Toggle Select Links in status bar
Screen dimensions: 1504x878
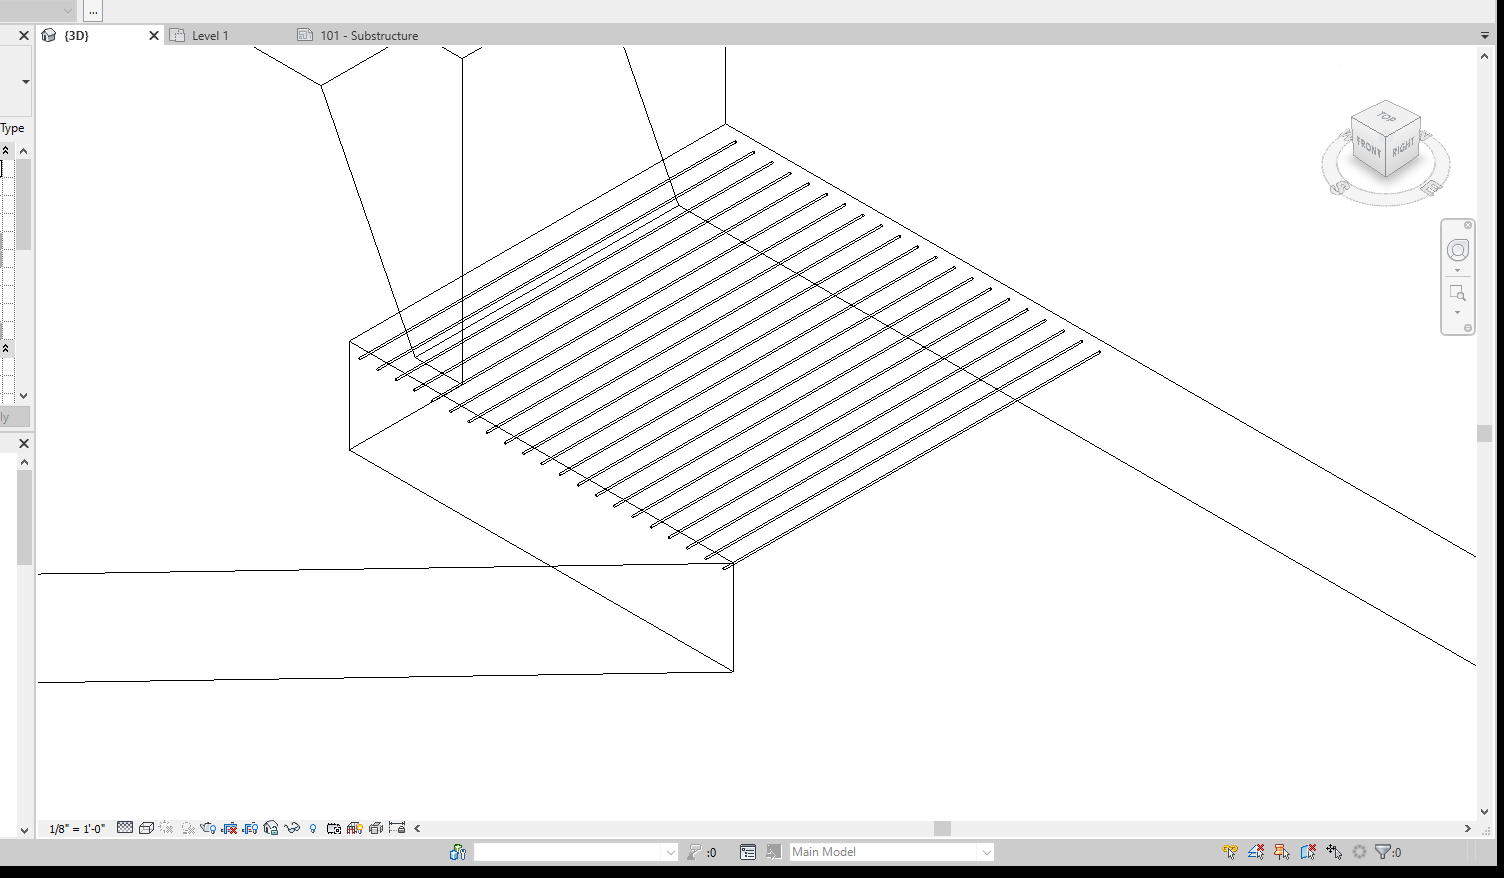(x=1229, y=851)
